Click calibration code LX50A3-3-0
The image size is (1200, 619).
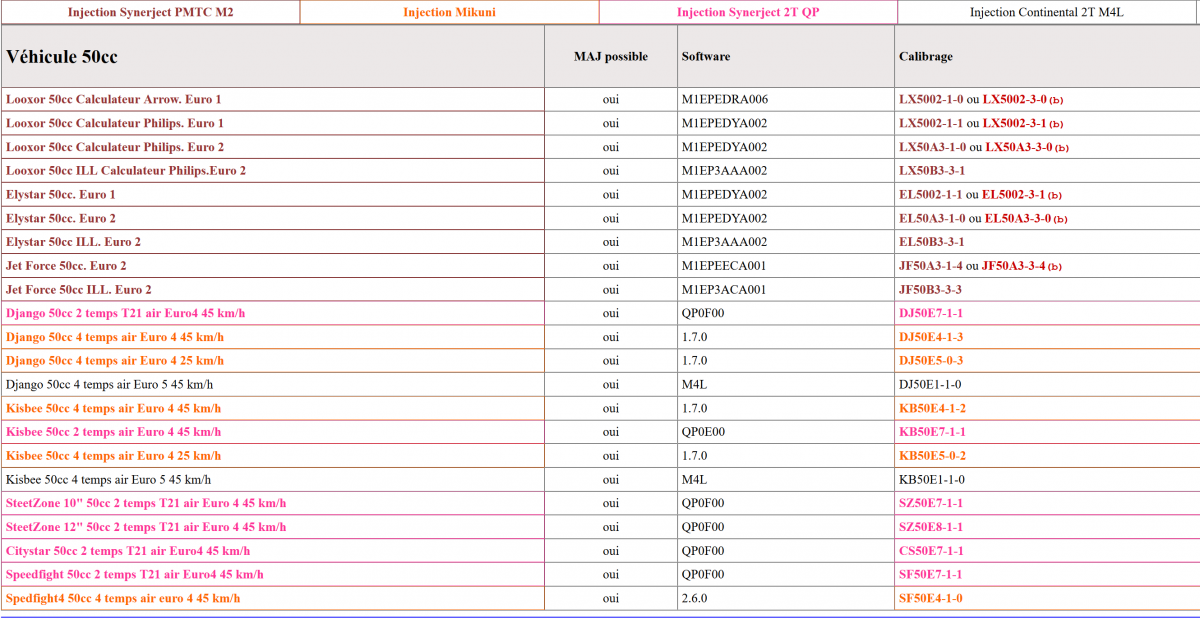[1019, 147]
